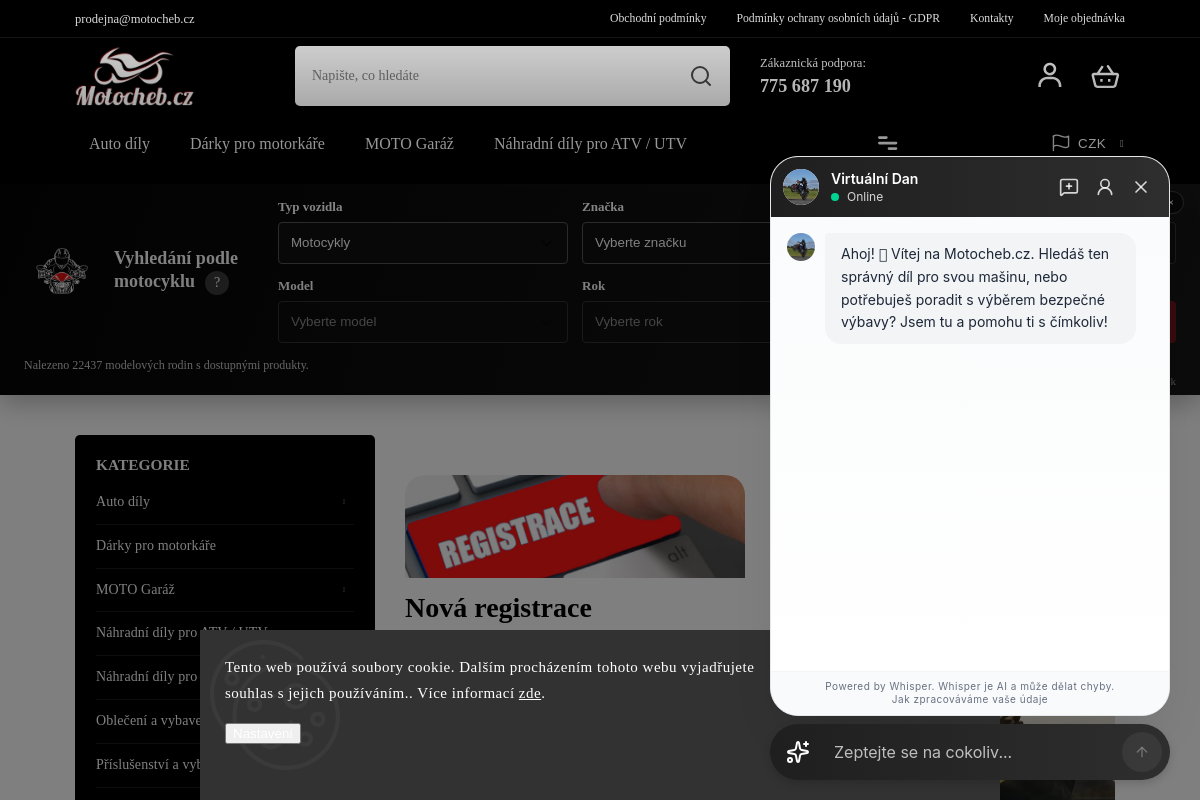
Task: Open the Typ vozidla Motocykly dropdown
Action: coord(423,243)
